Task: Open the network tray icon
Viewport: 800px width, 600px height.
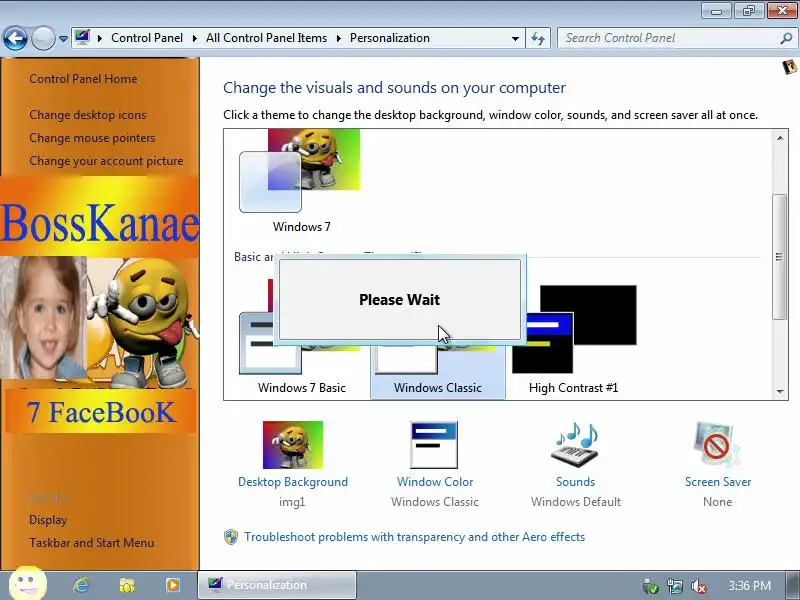Action: (674, 586)
